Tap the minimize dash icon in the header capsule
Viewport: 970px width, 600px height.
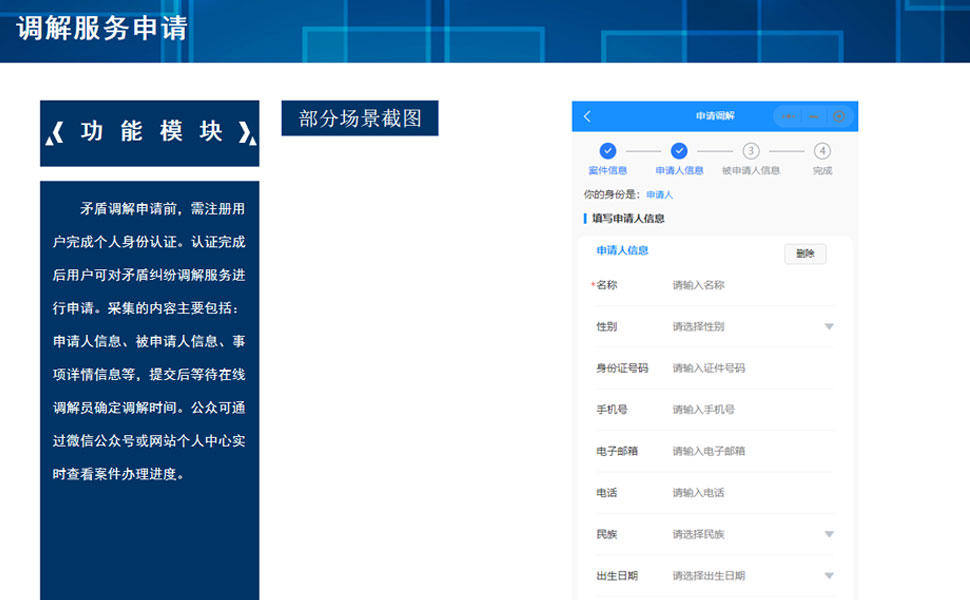pyautogui.click(x=813, y=116)
